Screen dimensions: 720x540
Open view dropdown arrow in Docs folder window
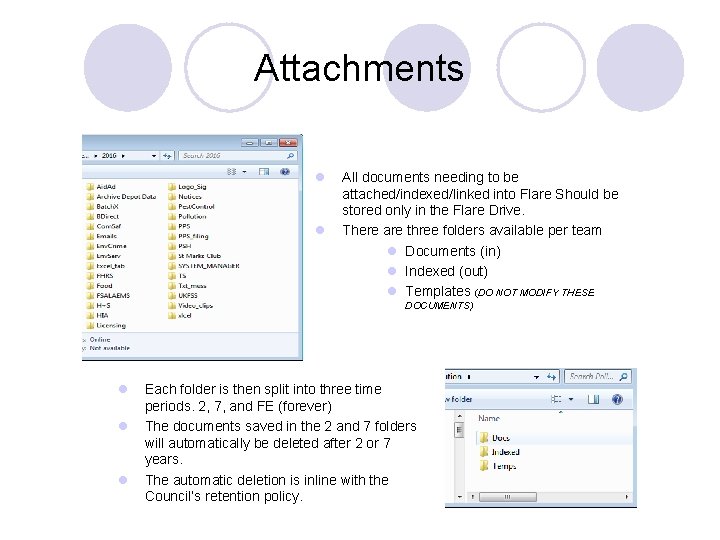[571, 399]
